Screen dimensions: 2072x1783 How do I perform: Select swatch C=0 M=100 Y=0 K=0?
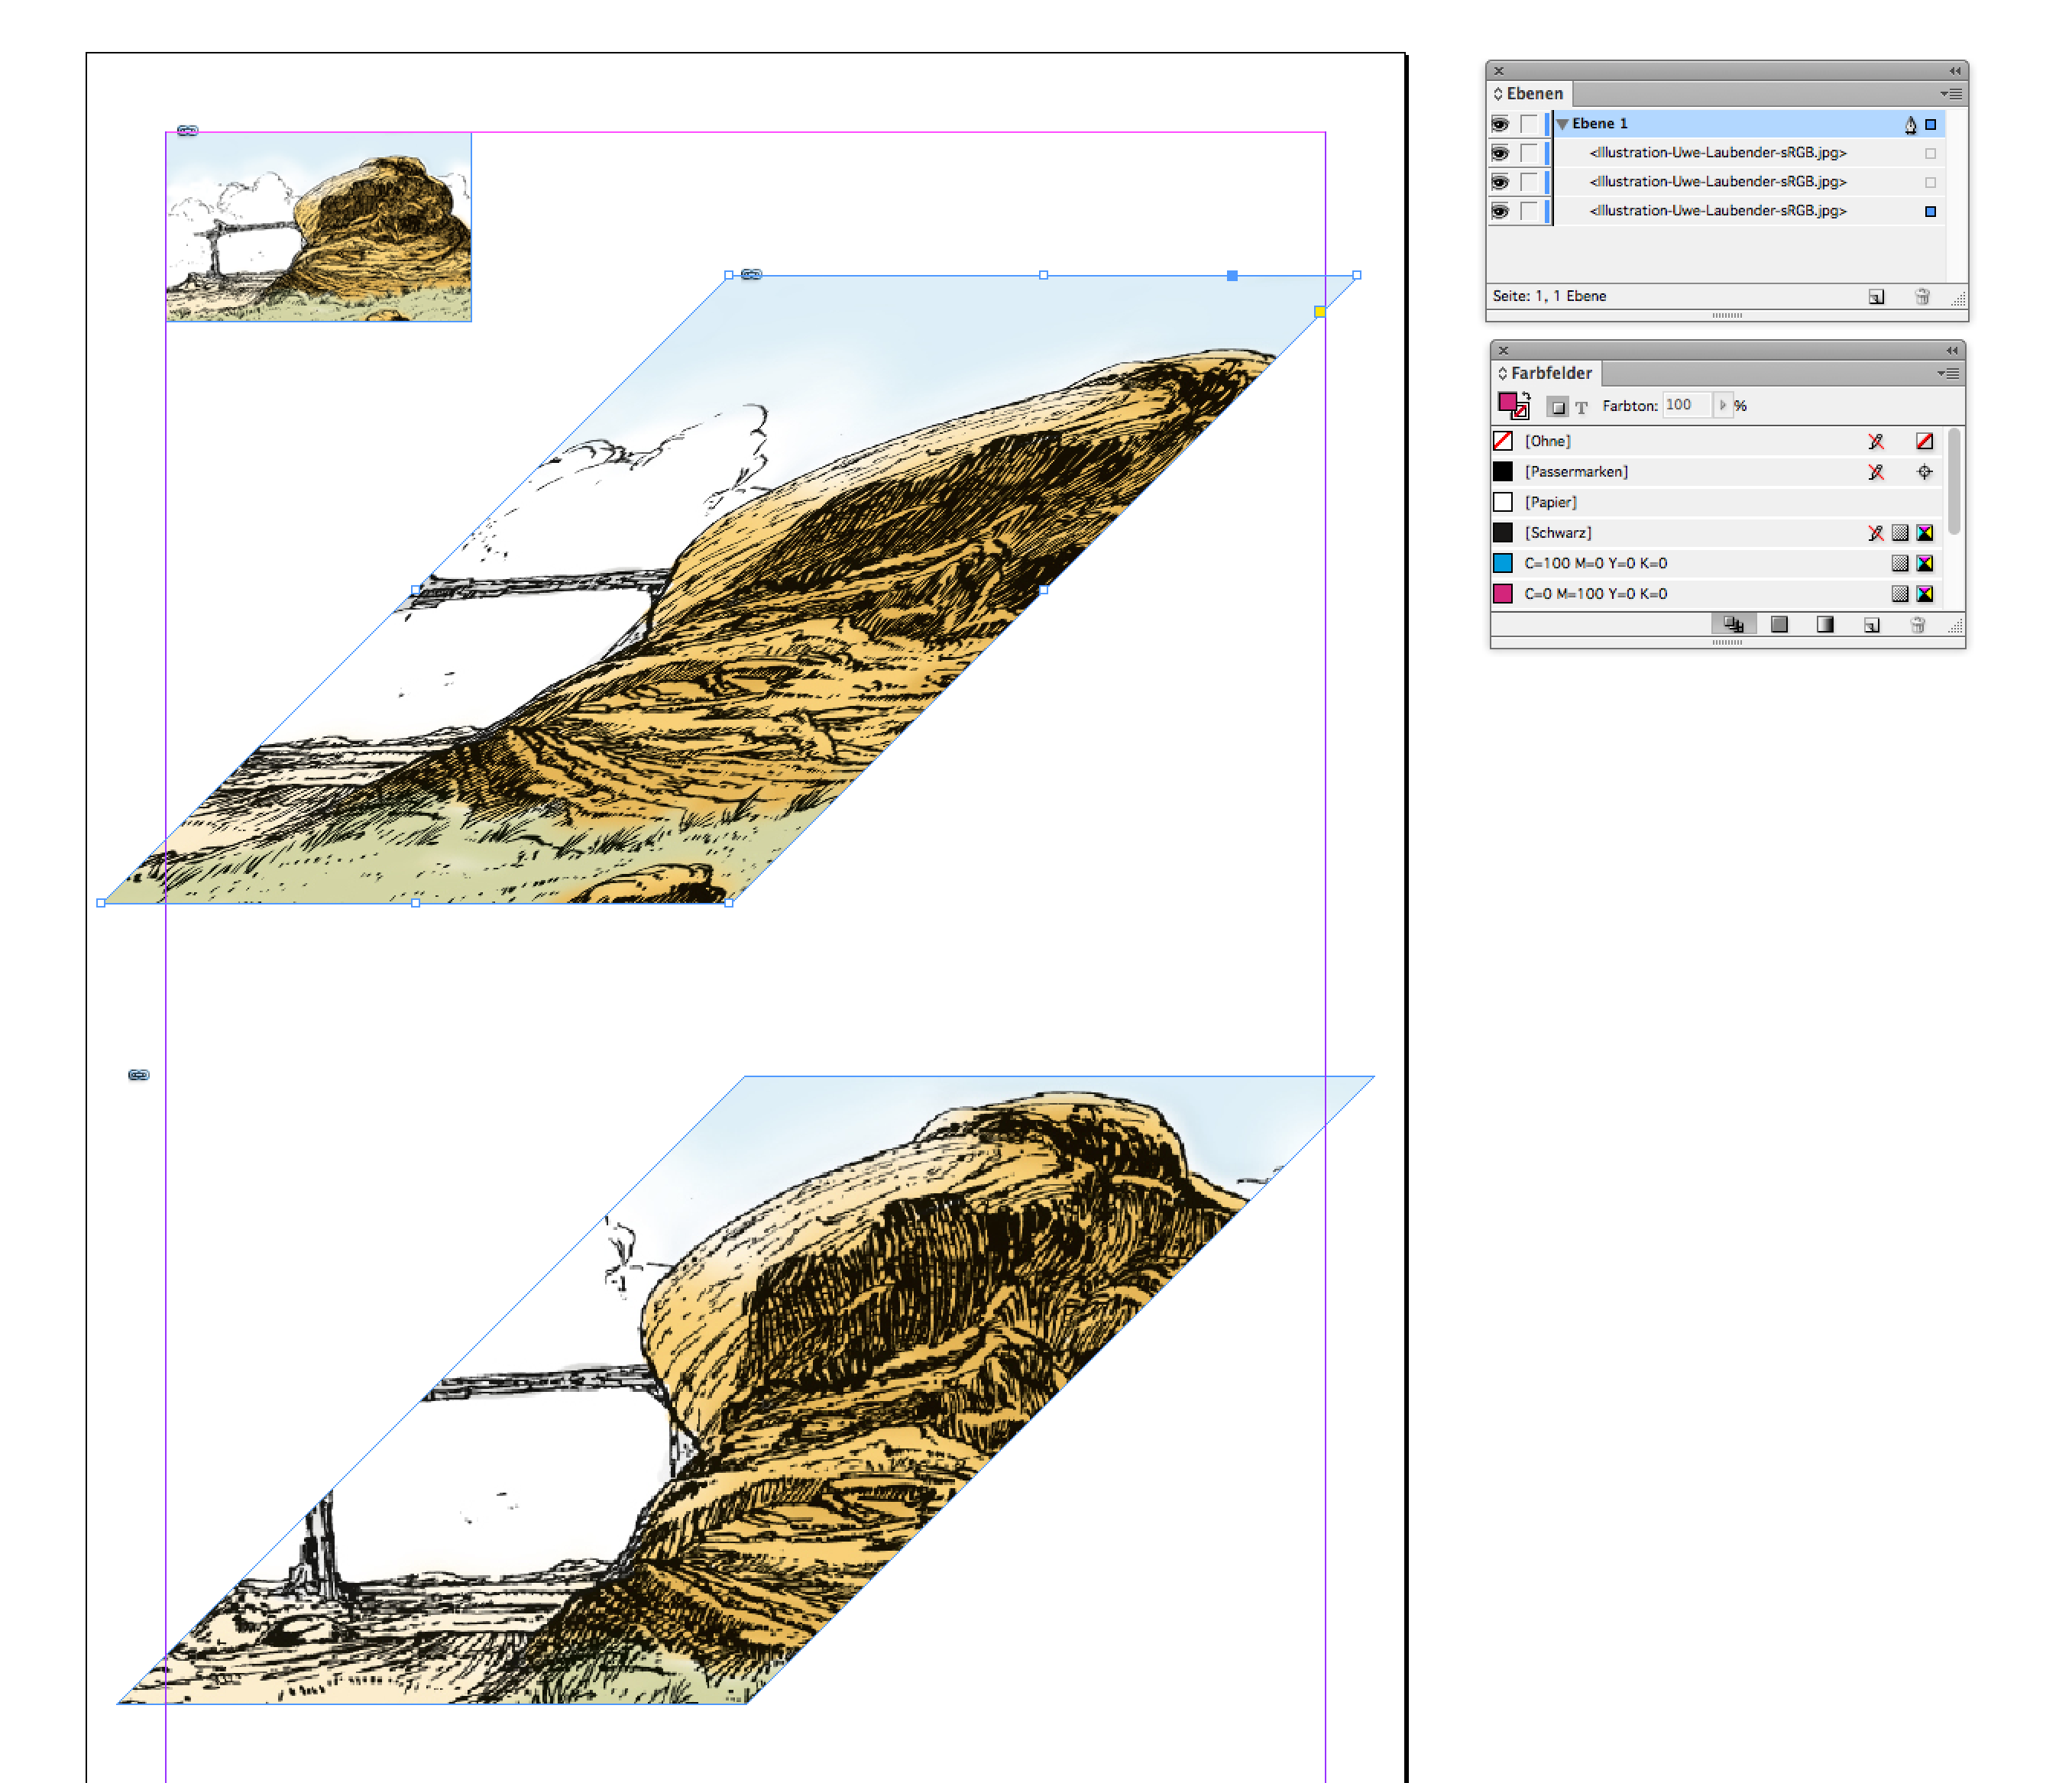1716,594
